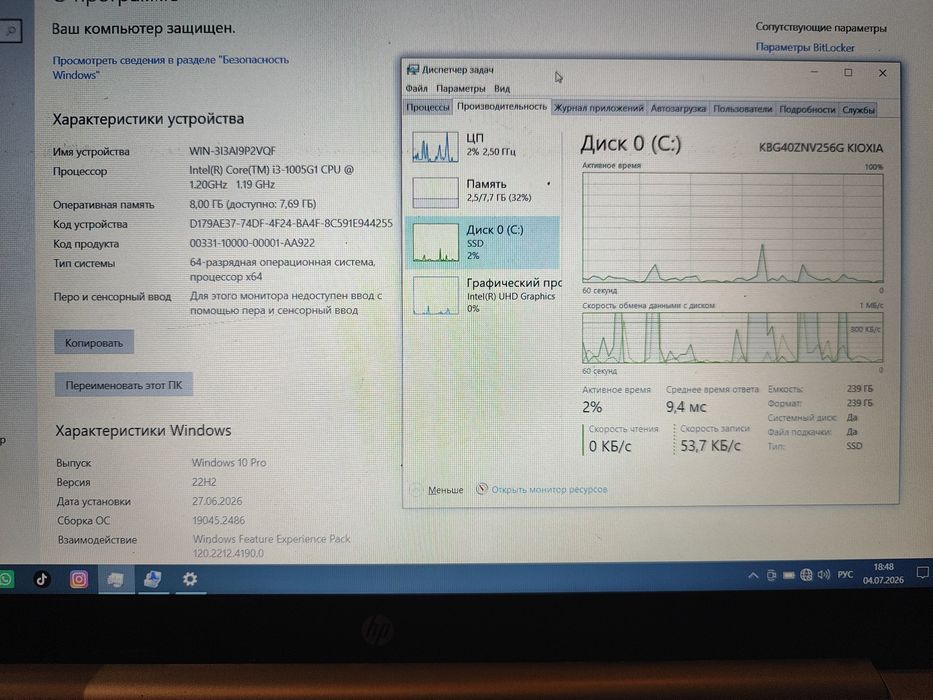The image size is (933, 700).
Task: Open the Открыть монитор ресурсов link
Action: coord(549,489)
